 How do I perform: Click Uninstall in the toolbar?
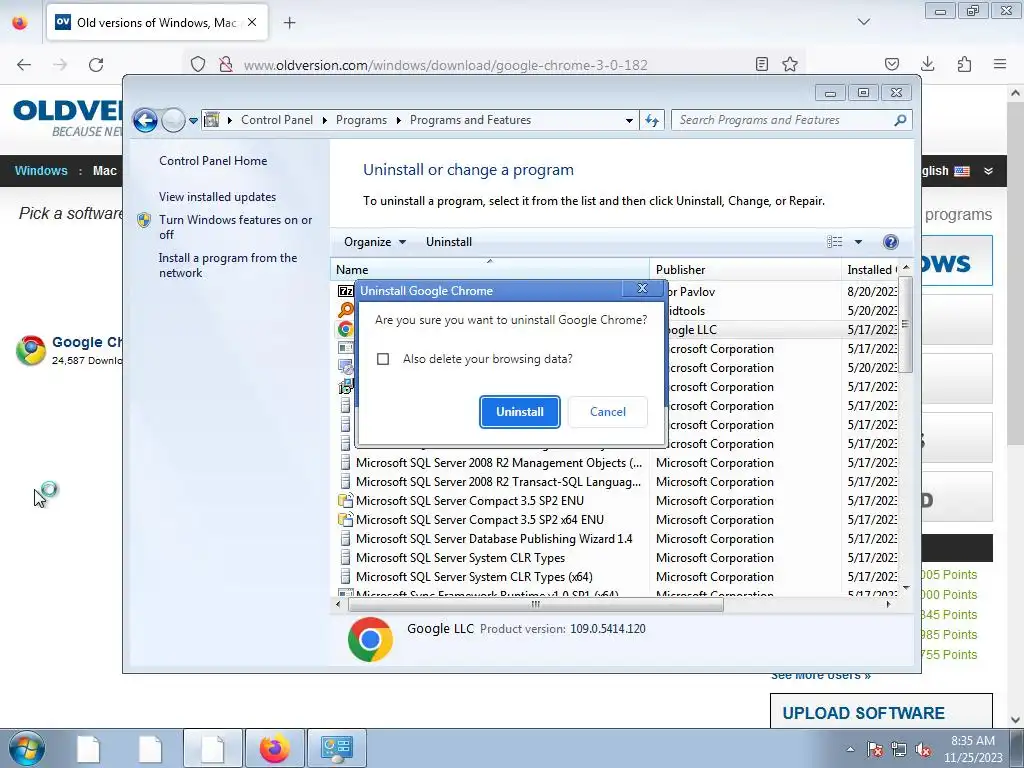coord(449,242)
